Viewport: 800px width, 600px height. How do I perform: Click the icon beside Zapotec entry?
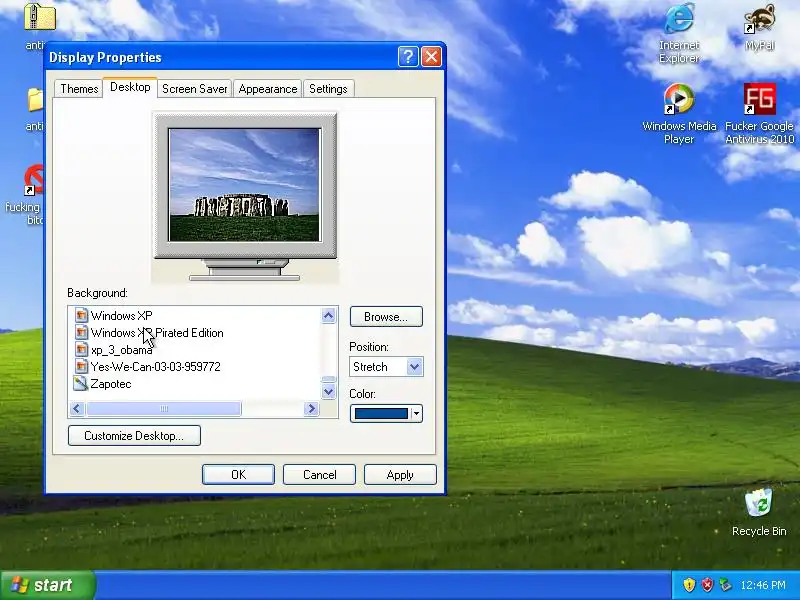pyautogui.click(x=81, y=384)
